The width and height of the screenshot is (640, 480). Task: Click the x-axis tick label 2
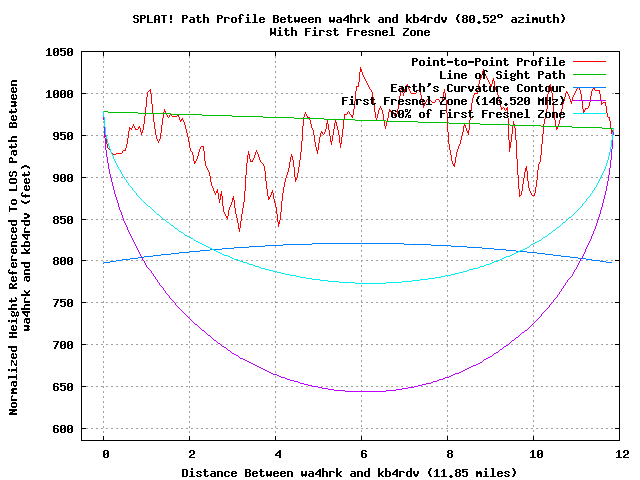pos(192,454)
